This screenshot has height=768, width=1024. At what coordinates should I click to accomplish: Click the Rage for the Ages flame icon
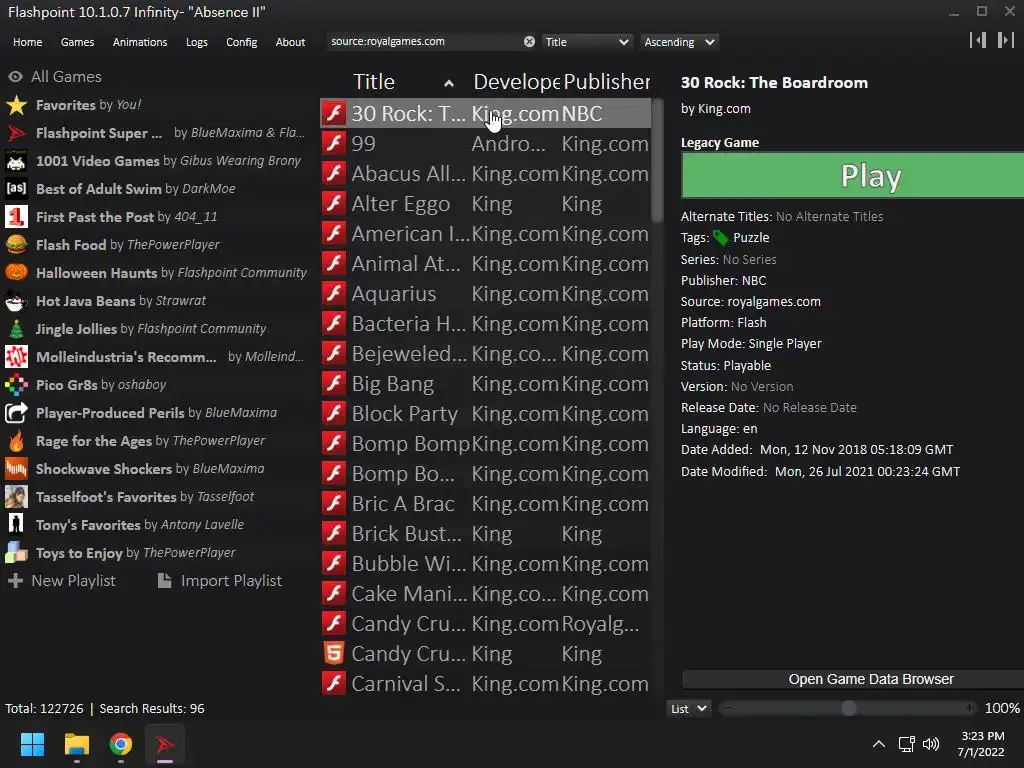pyautogui.click(x=16, y=441)
